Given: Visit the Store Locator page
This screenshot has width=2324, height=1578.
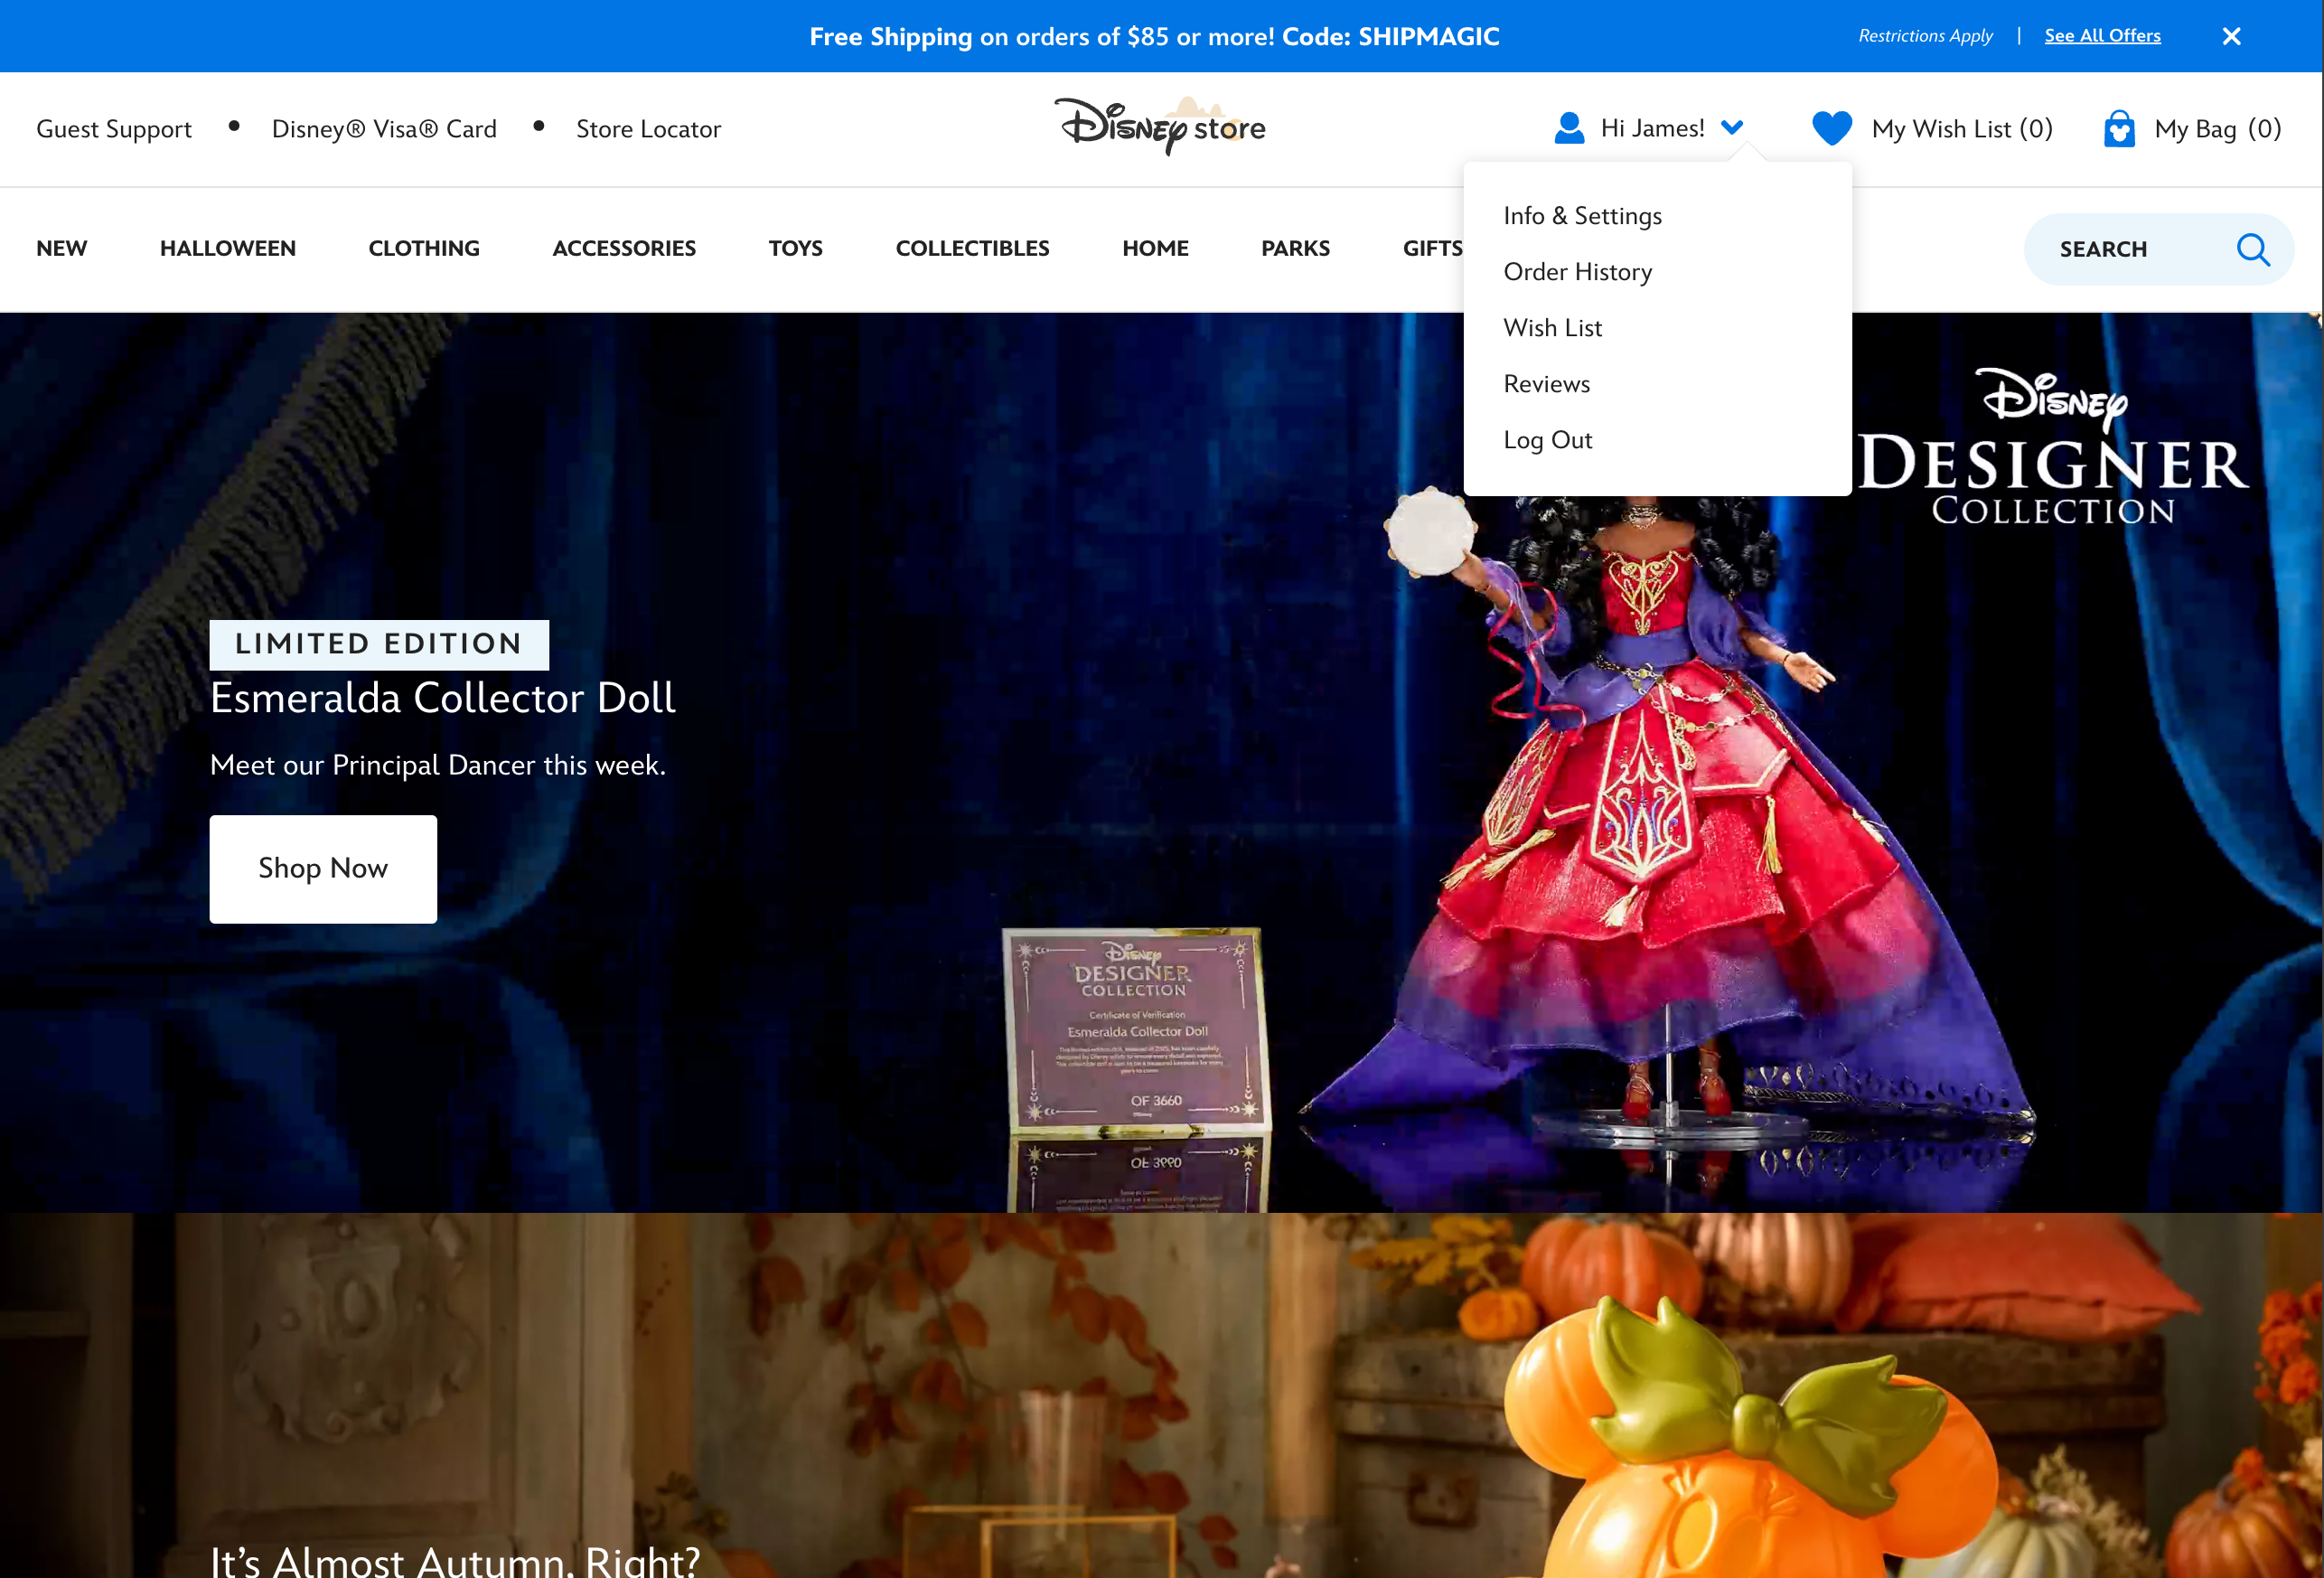Looking at the screenshot, I should point(648,128).
